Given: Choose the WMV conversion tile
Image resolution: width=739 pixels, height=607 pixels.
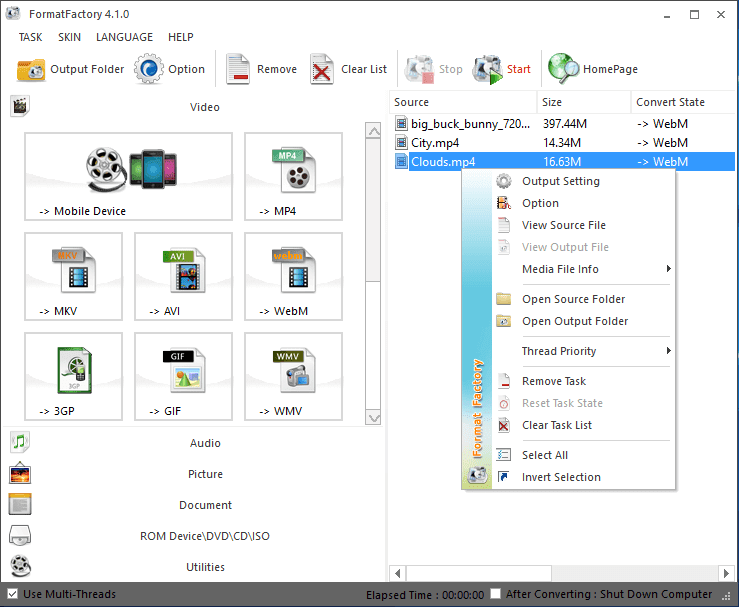Looking at the screenshot, I should 293,376.
